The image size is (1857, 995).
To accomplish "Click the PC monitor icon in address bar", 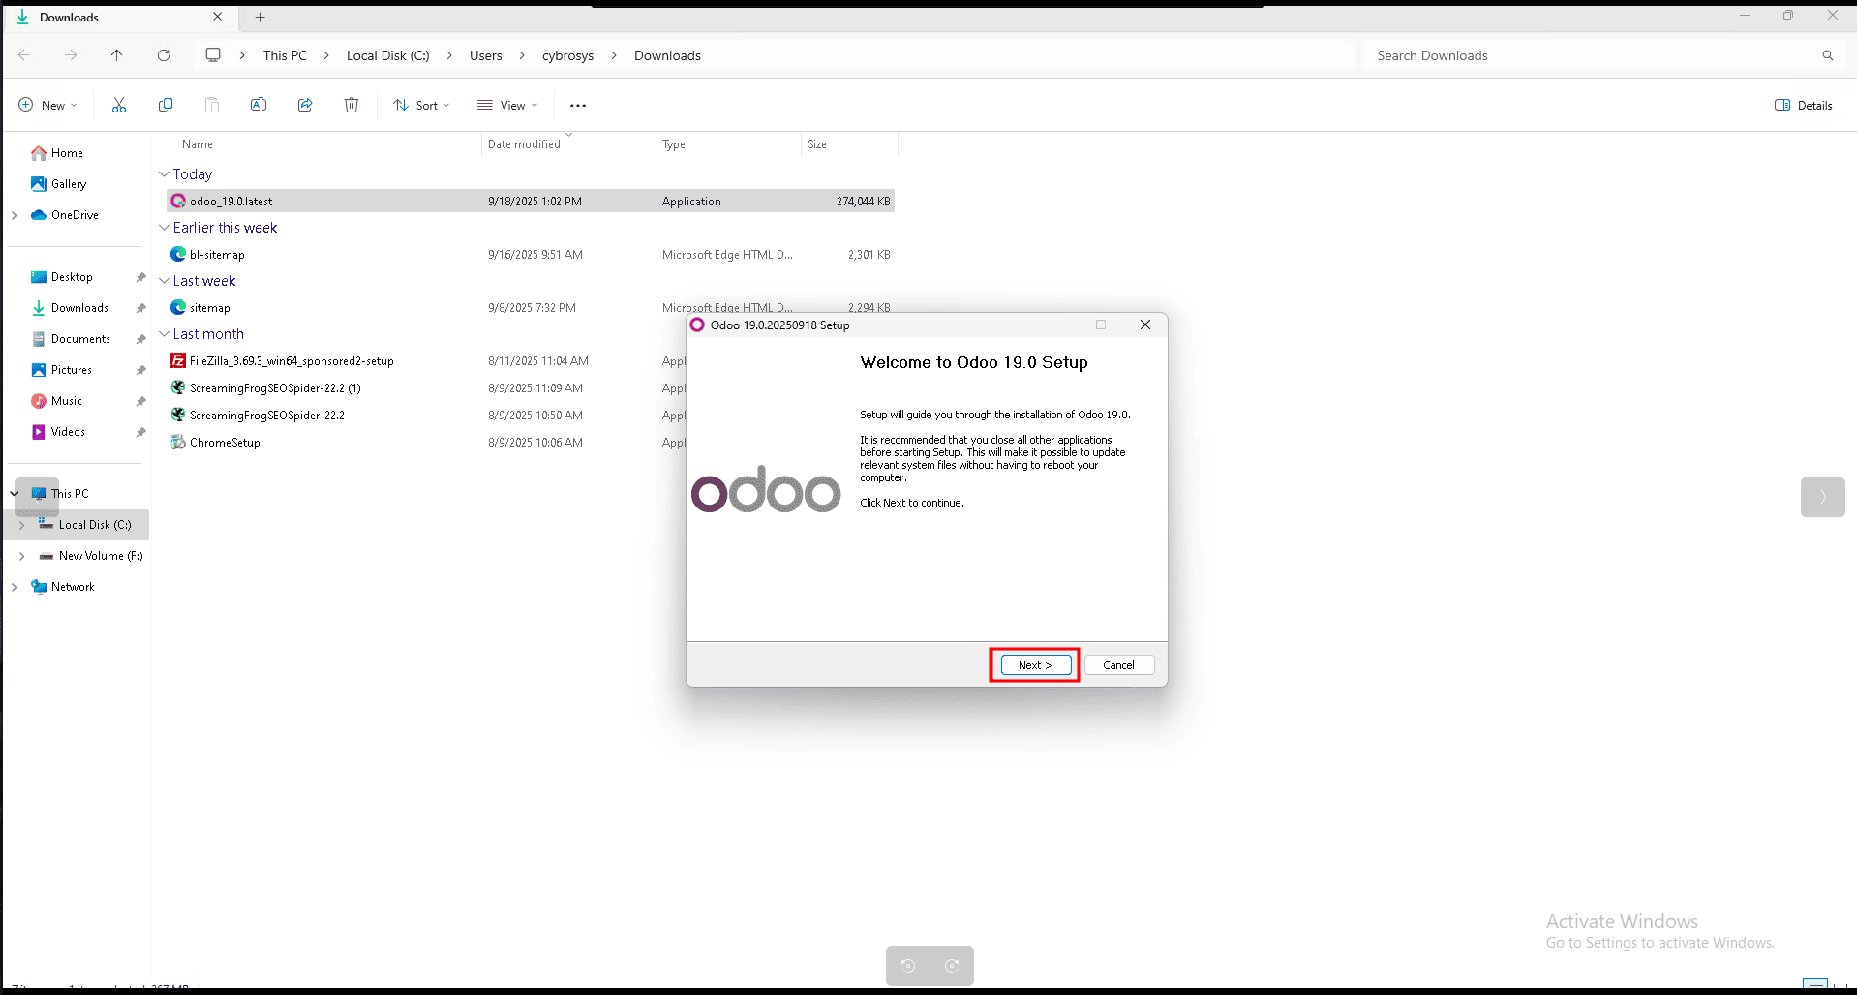I will click(x=213, y=55).
